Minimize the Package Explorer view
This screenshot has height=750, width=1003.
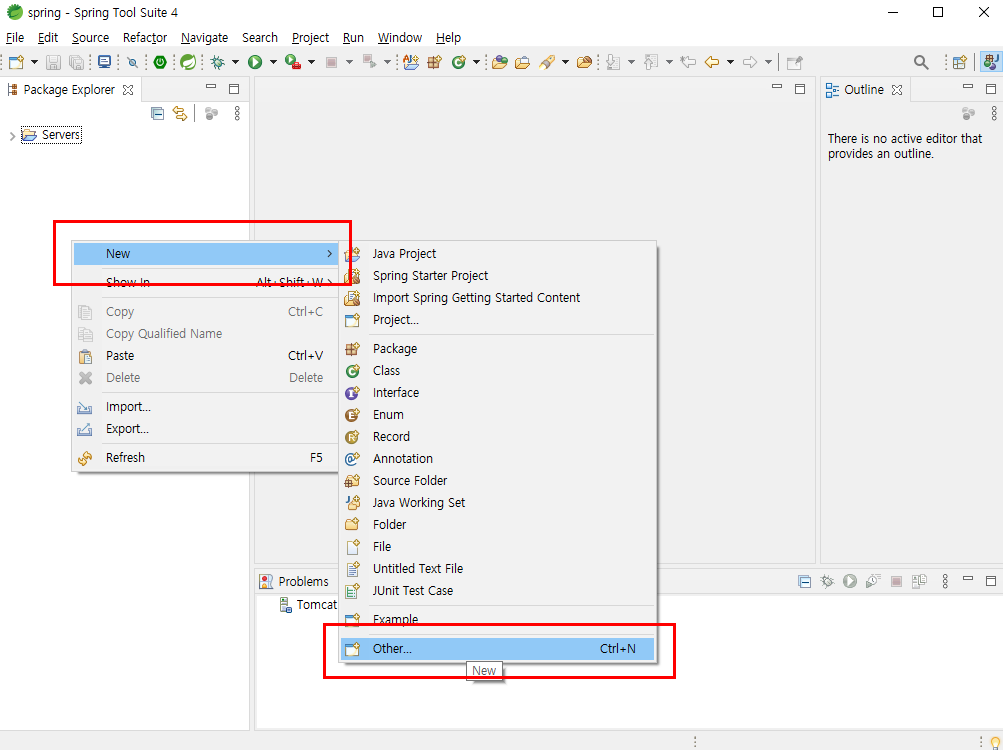point(211,87)
